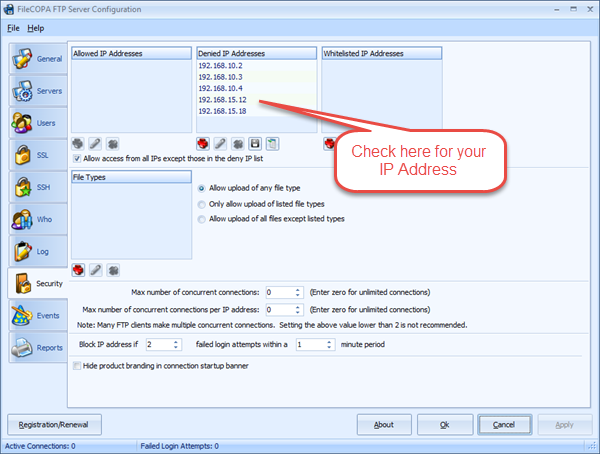Select denied IP 192.168.10.3

pos(256,77)
